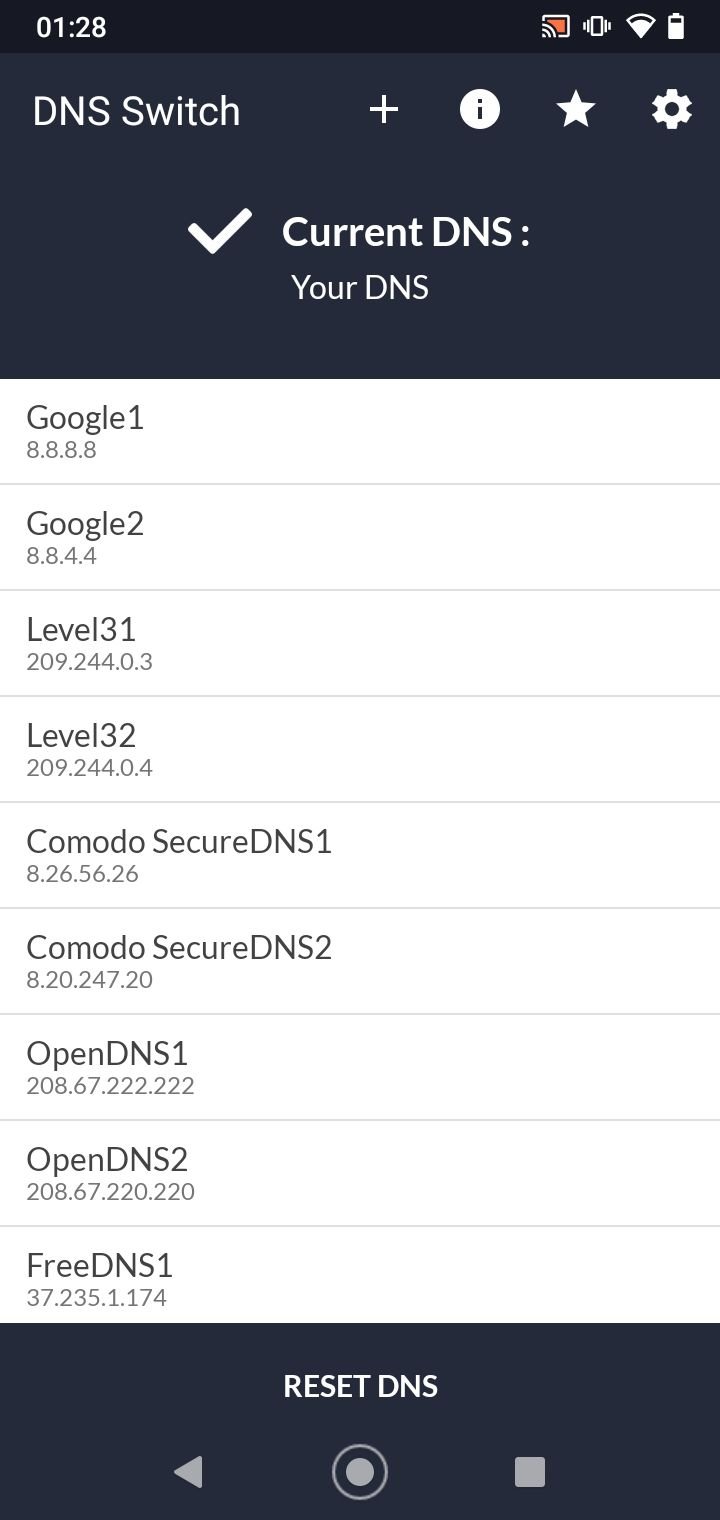This screenshot has height=1520, width=720.
Task: Tap the Android home circle button
Action: [x=360, y=1472]
